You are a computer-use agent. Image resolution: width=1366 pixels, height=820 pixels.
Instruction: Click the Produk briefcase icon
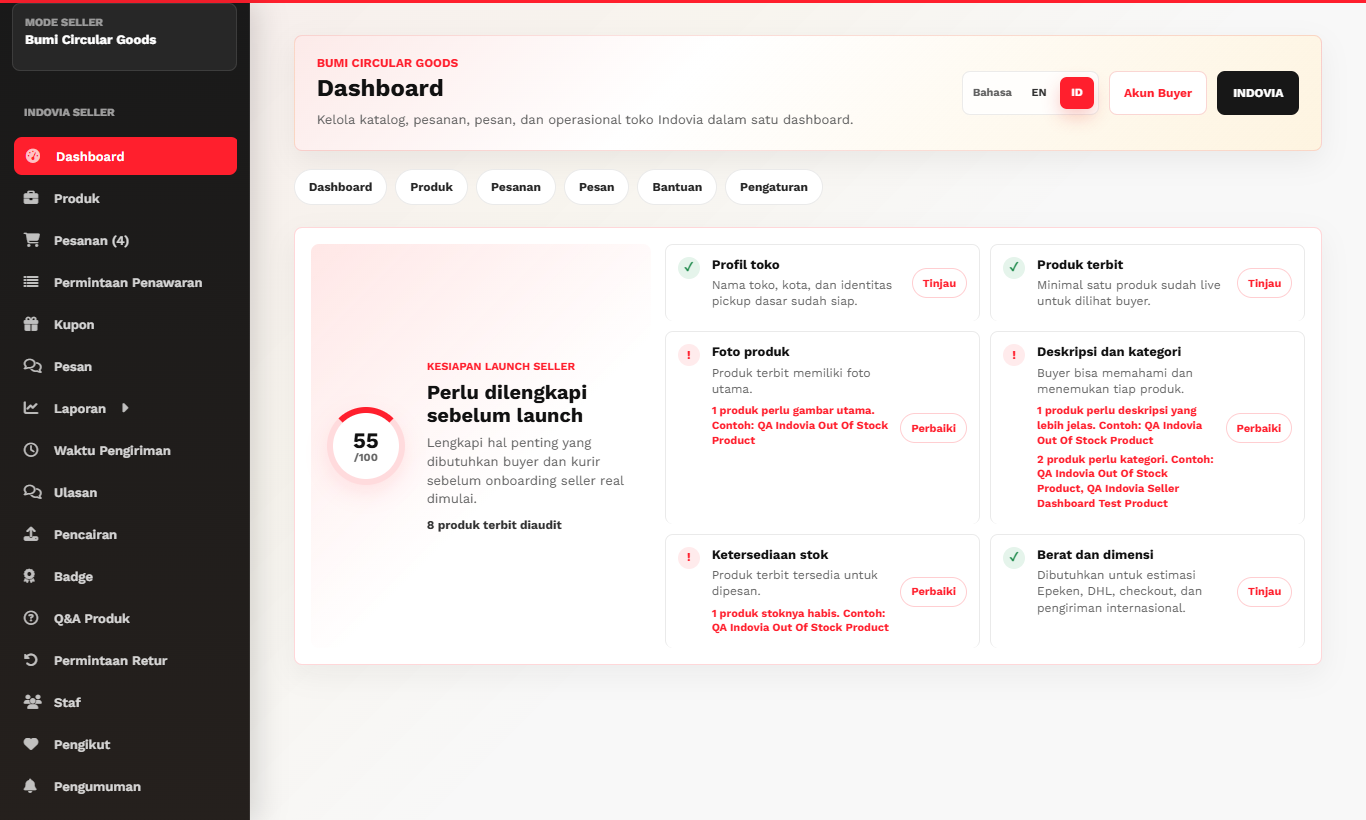click(x=32, y=198)
